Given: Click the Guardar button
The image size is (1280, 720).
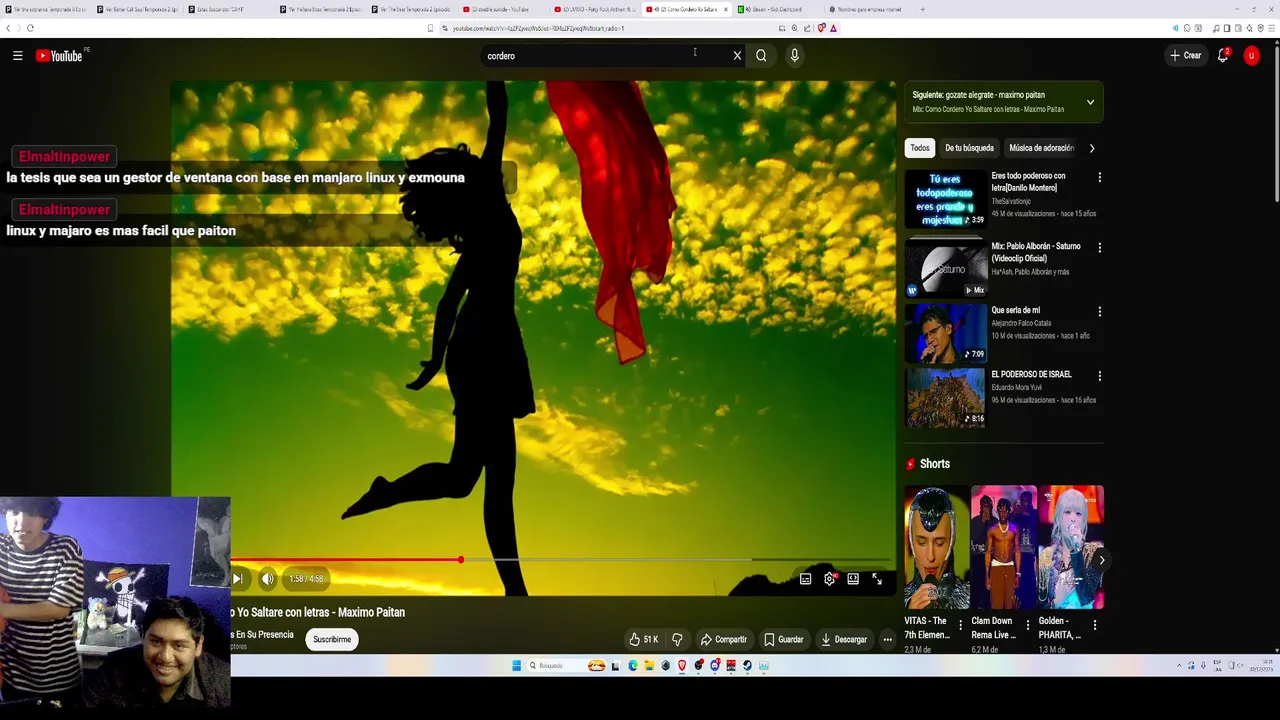Looking at the screenshot, I should [x=783, y=639].
